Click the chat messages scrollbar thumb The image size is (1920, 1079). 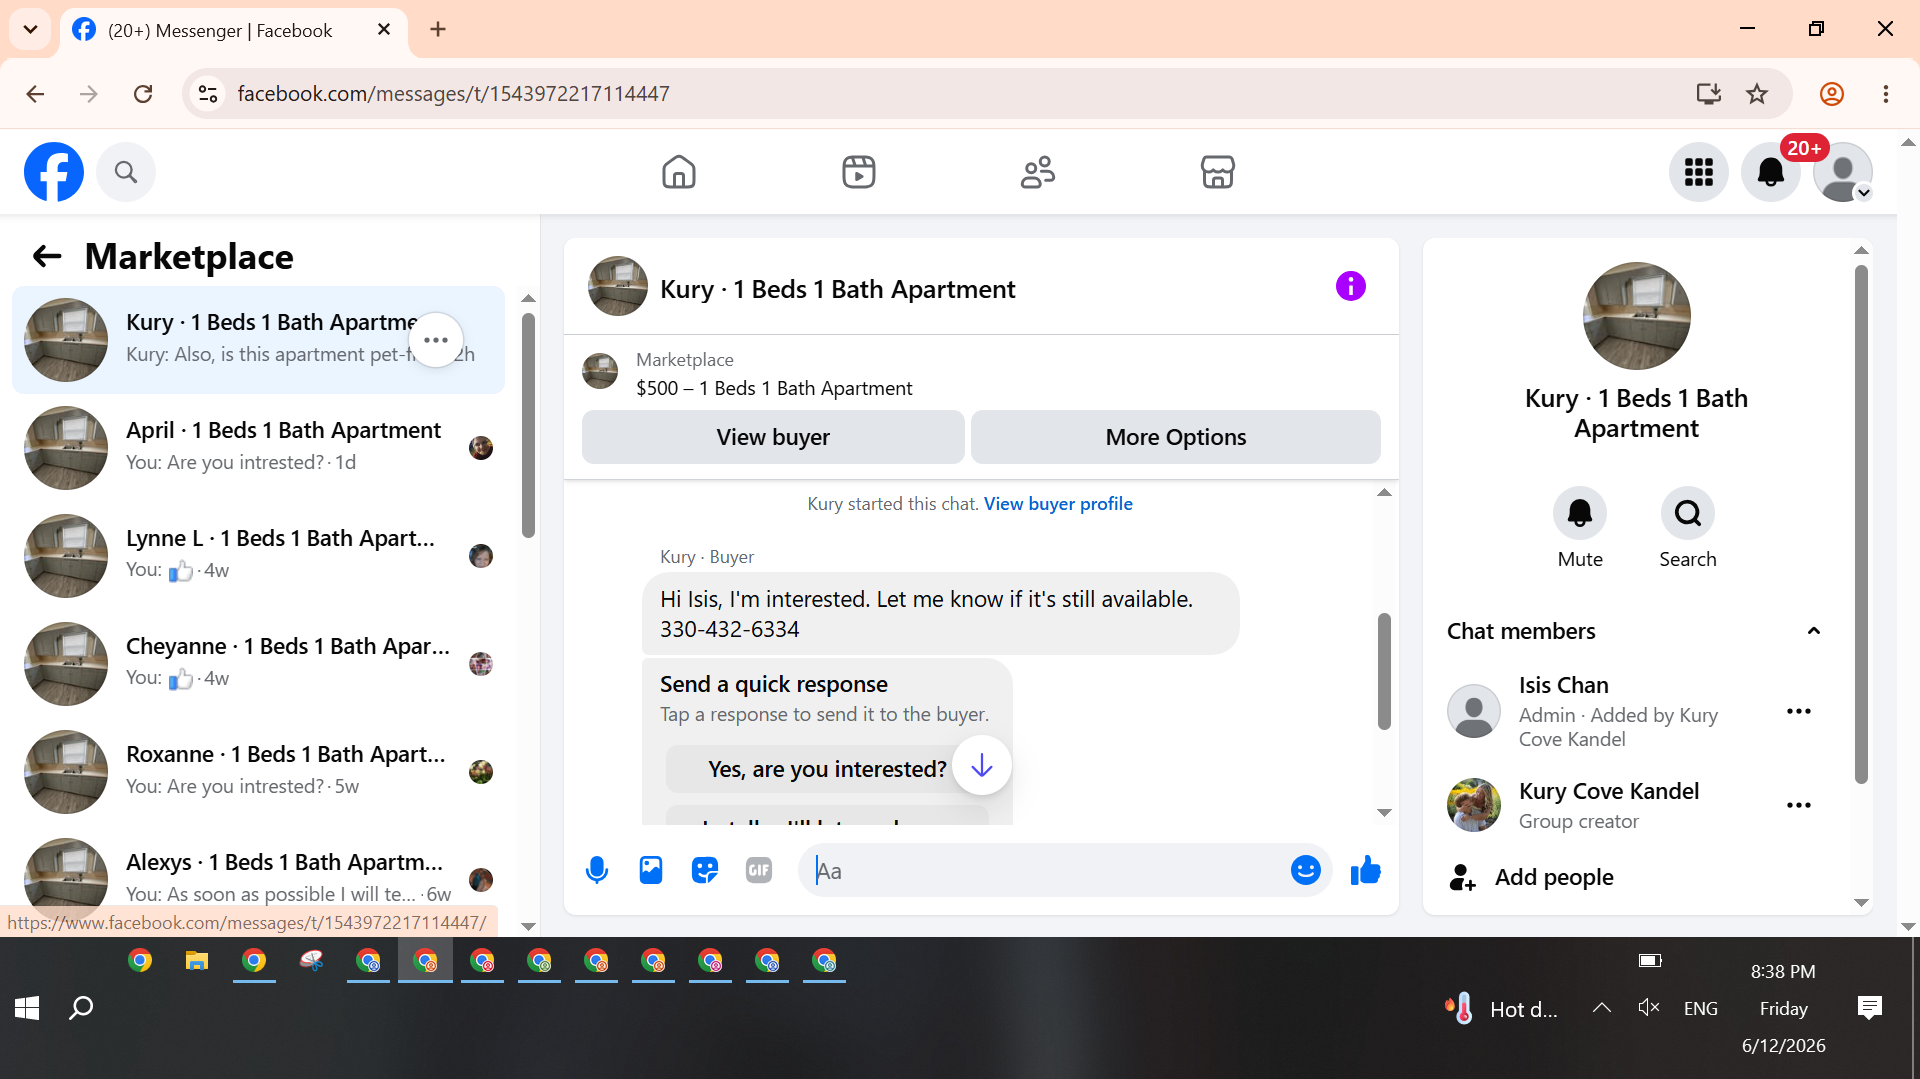[1384, 671]
